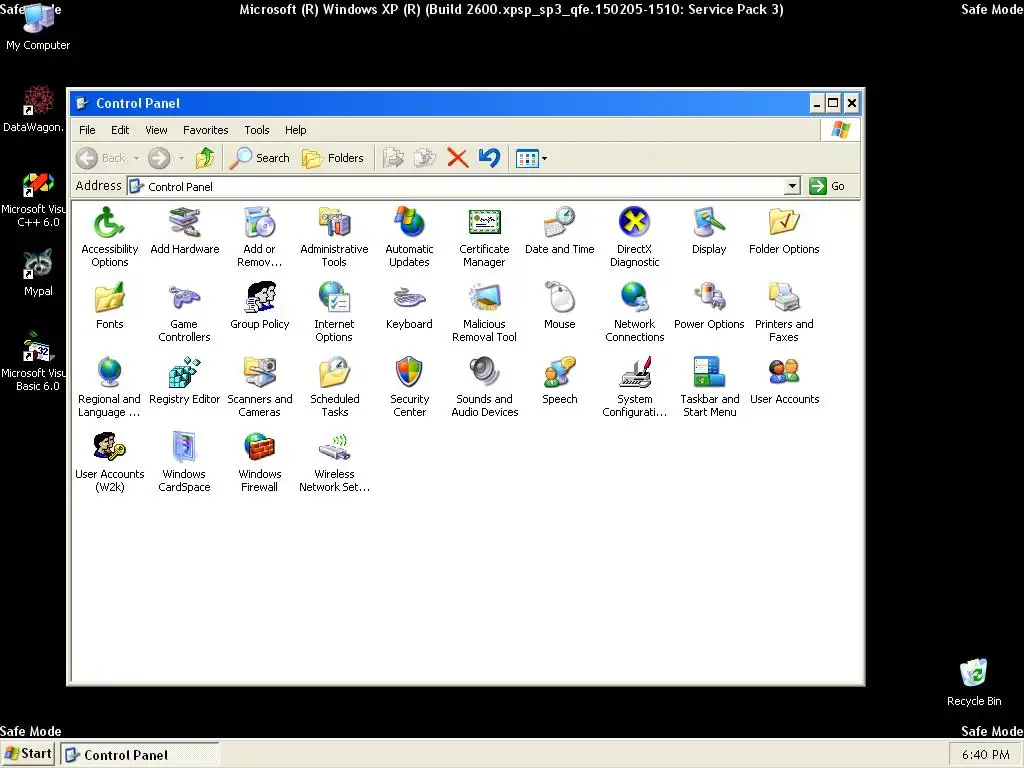Open Administrative Tools folder icon
Image resolution: width=1024 pixels, height=768 pixels.
[x=334, y=223]
